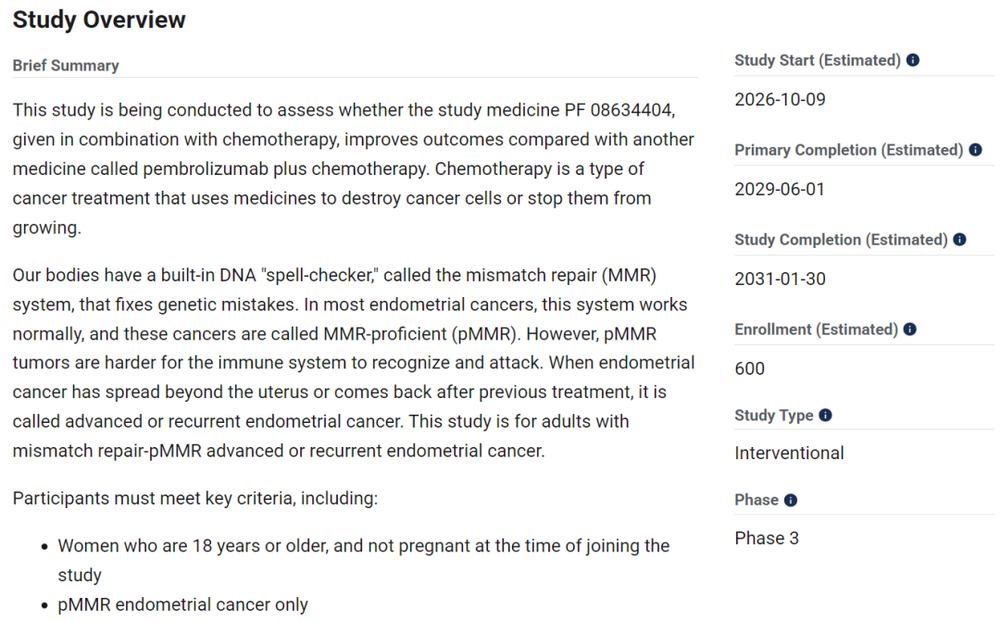
Task: Click the Study Overview heading
Action: [x=99, y=20]
